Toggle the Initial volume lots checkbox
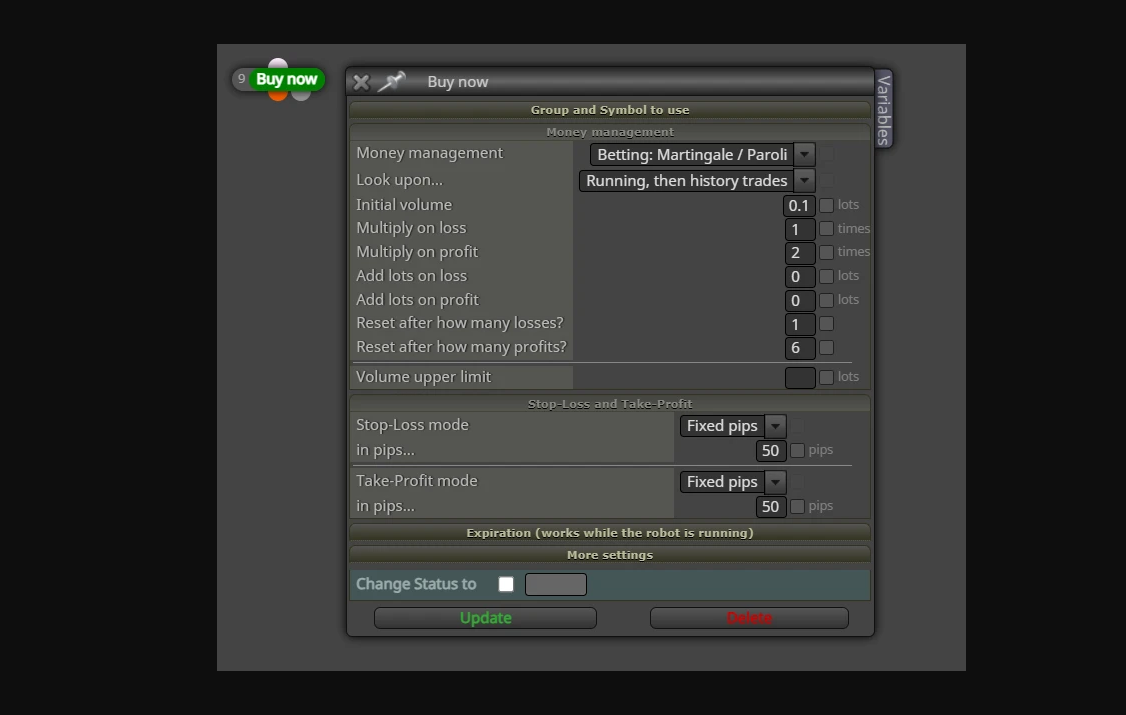Viewport: 1126px width, 715px height. click(827, 205)
